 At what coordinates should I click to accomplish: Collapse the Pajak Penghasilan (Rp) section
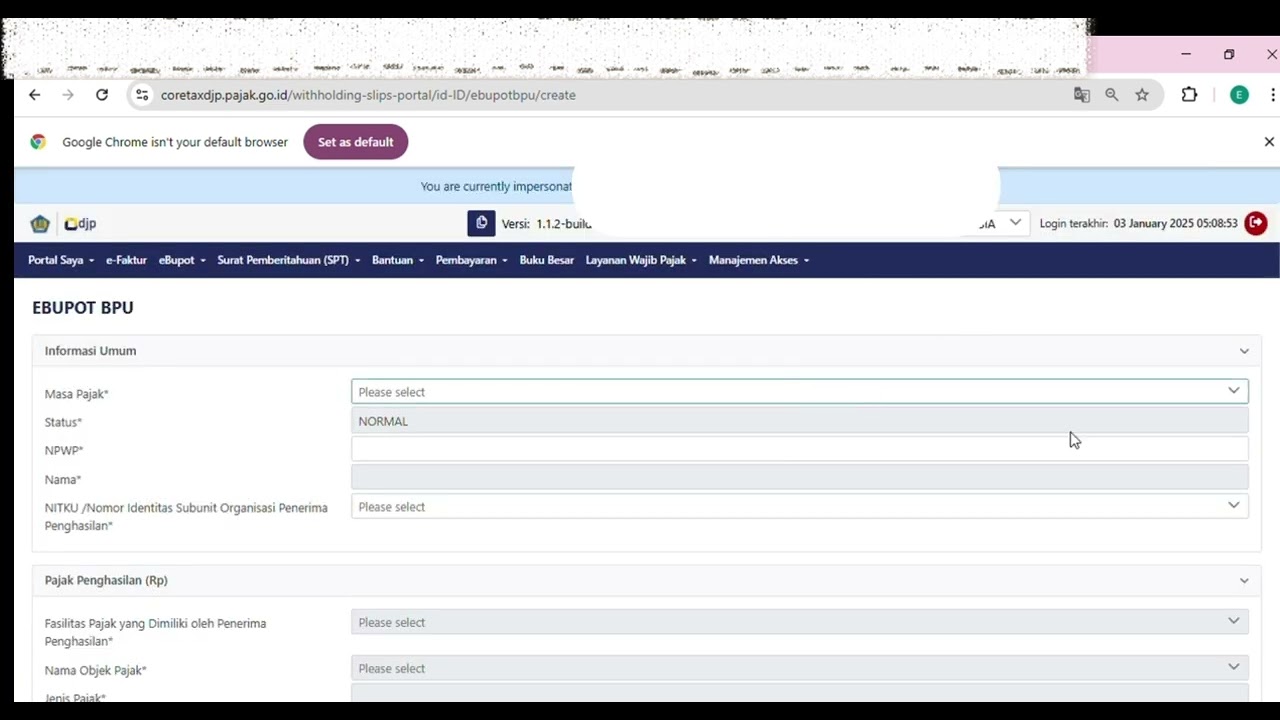(1244, 580)
